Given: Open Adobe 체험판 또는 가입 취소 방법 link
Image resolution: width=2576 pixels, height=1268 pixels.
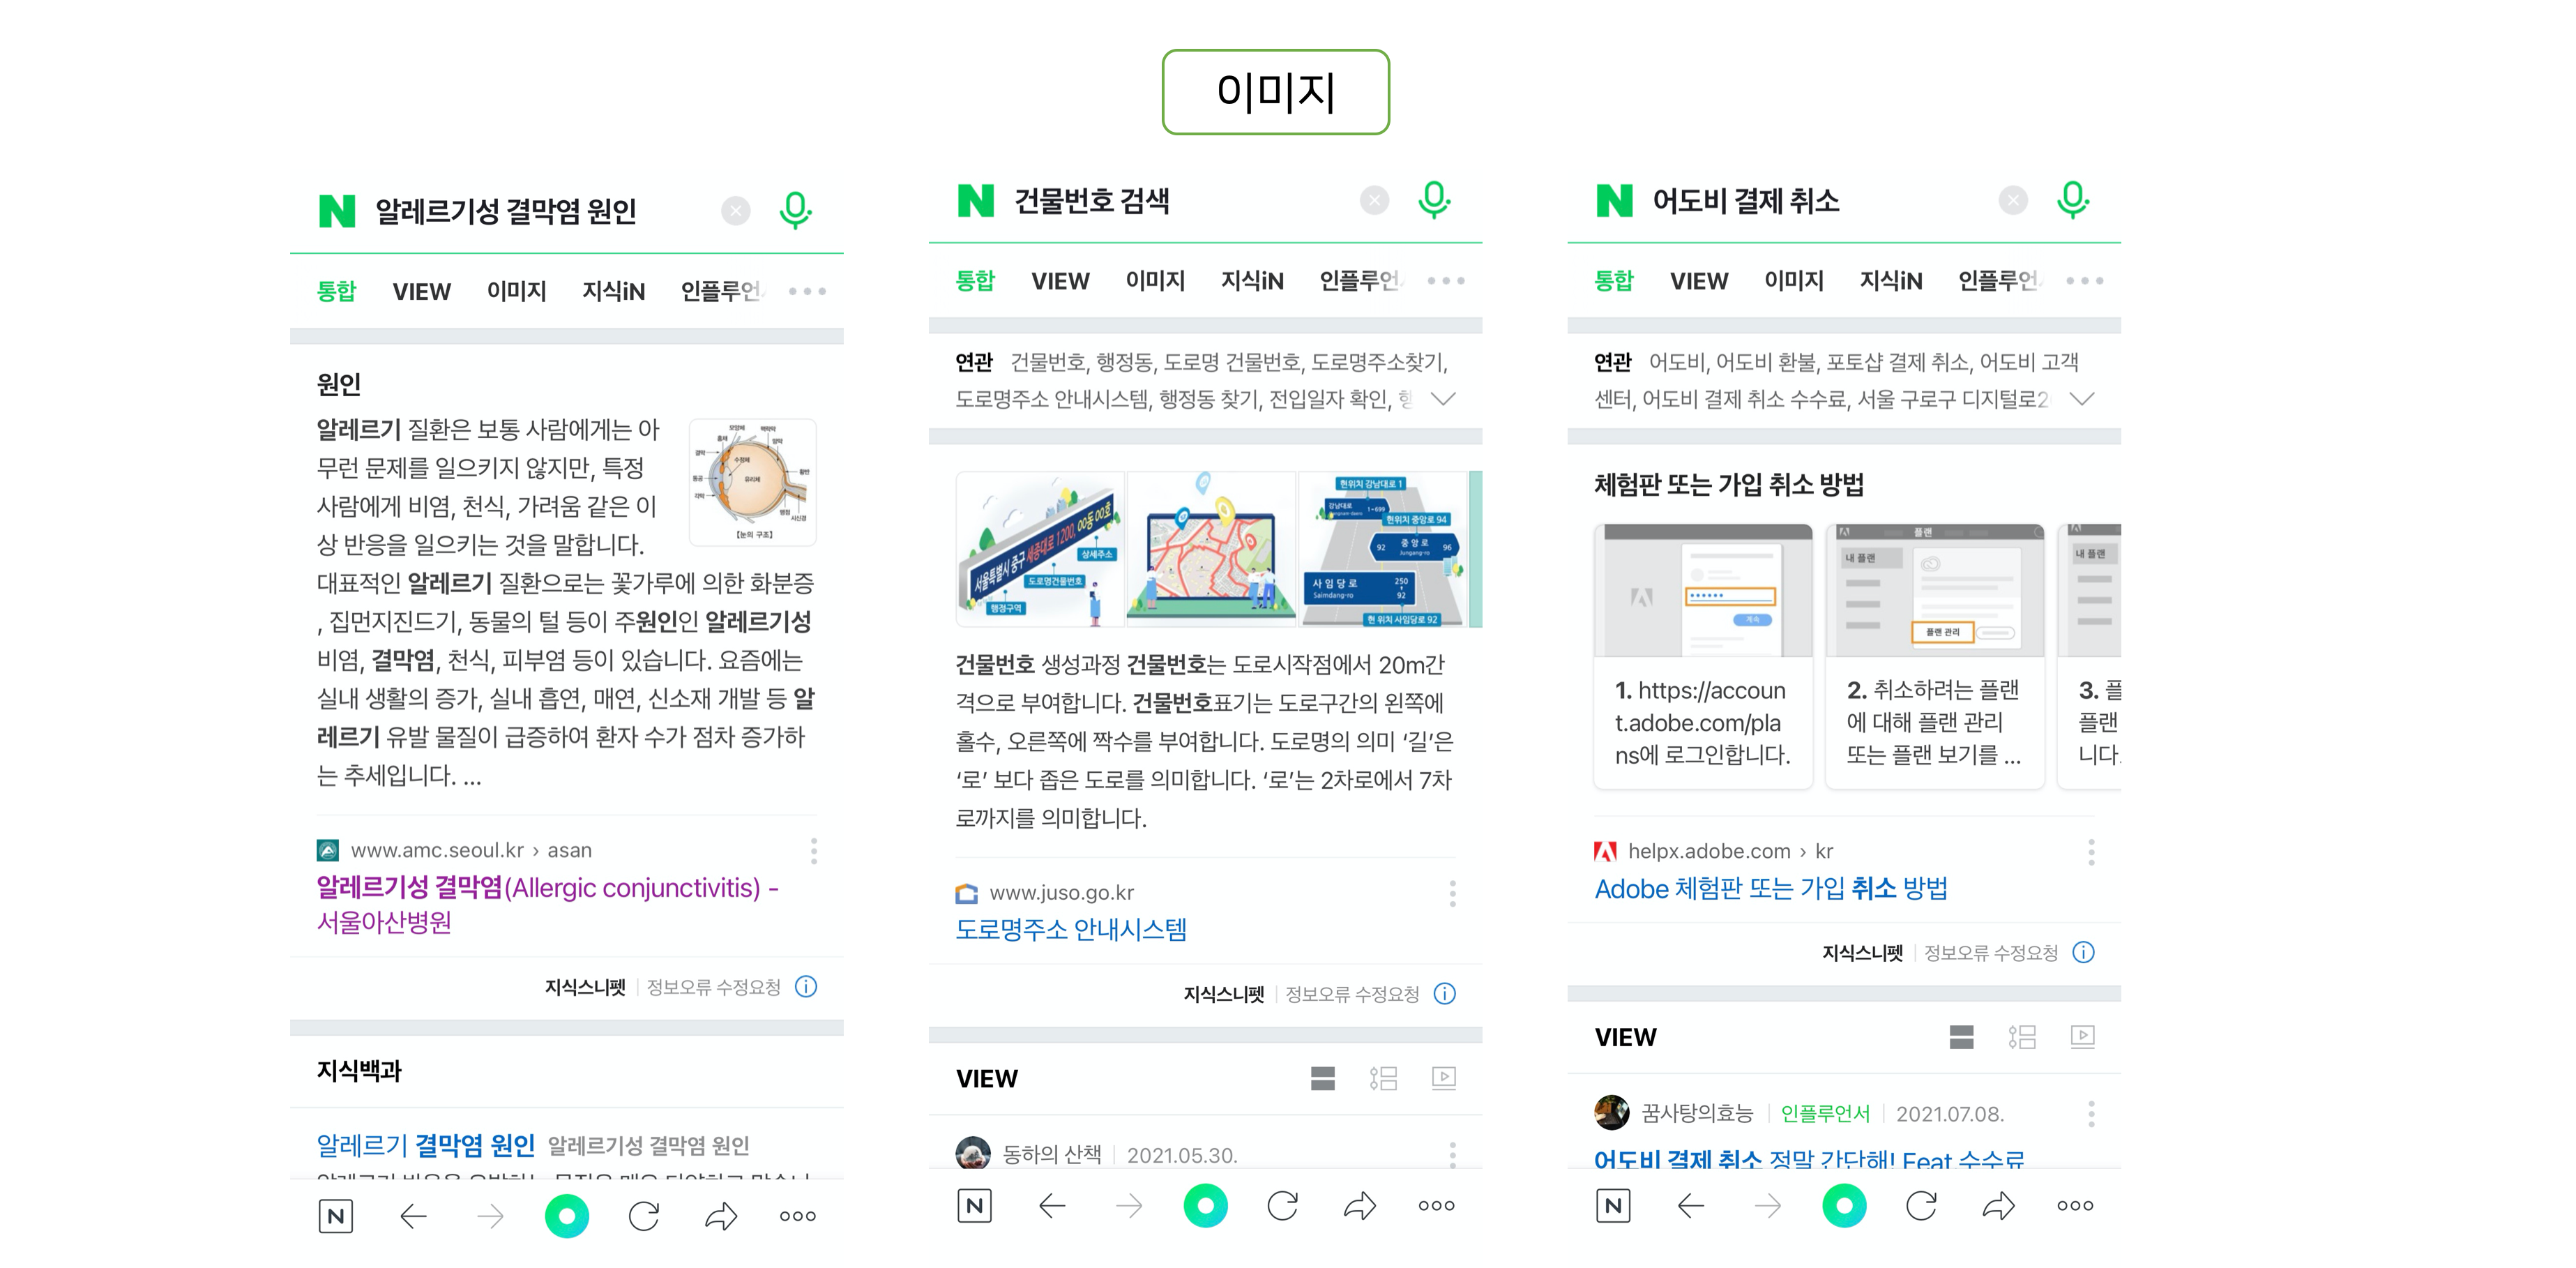Looking at the screenshot, I should [x=1771, y=888].
